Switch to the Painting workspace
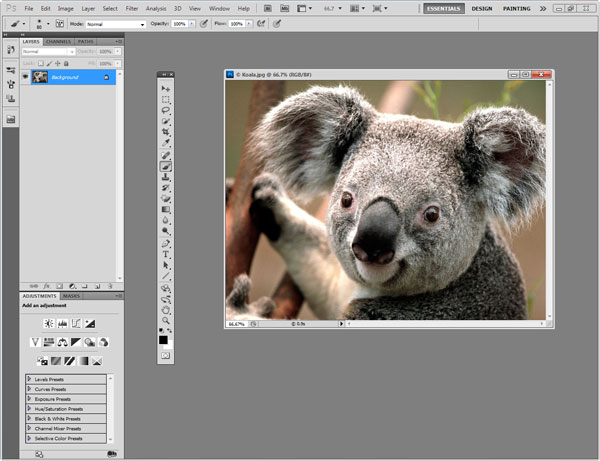This screenshot has height=461, width=600. [517, 8]
